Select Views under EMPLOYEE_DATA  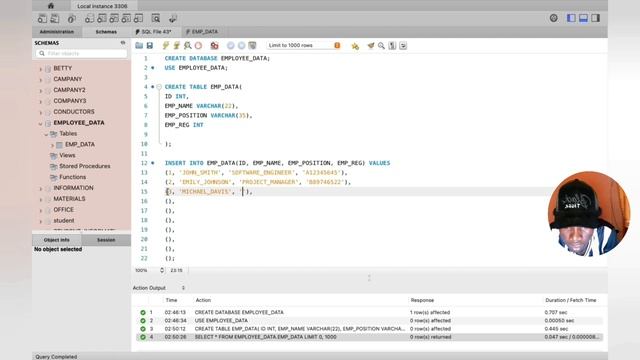coord(67,155)
